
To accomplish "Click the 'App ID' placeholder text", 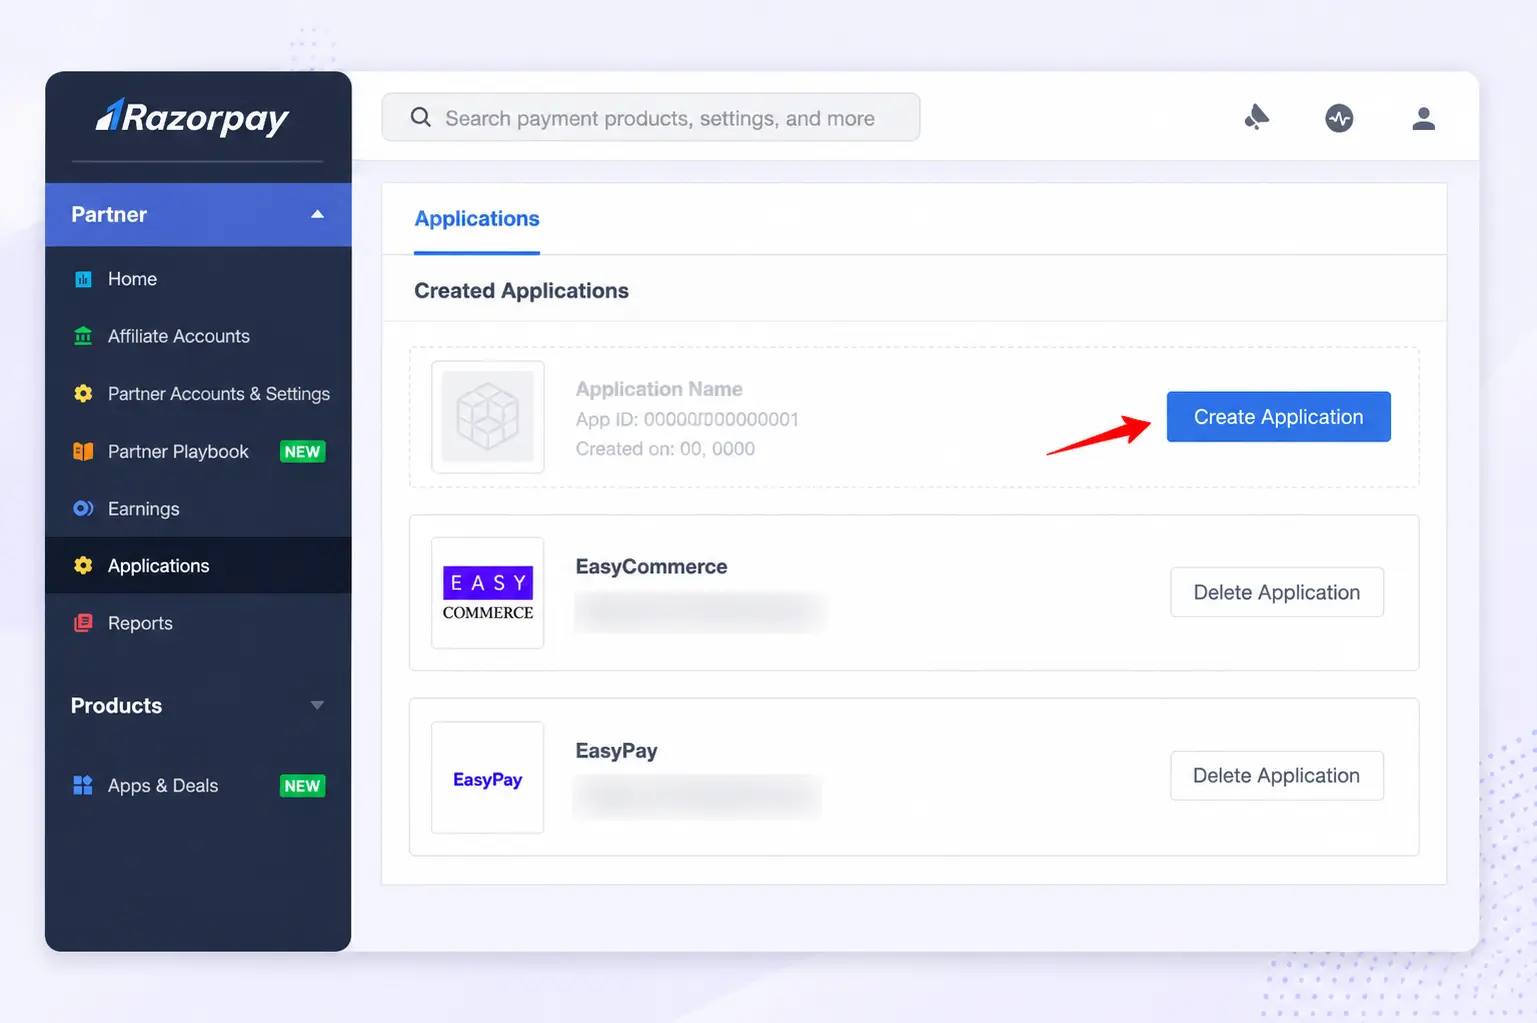I will tap(687, 419).
